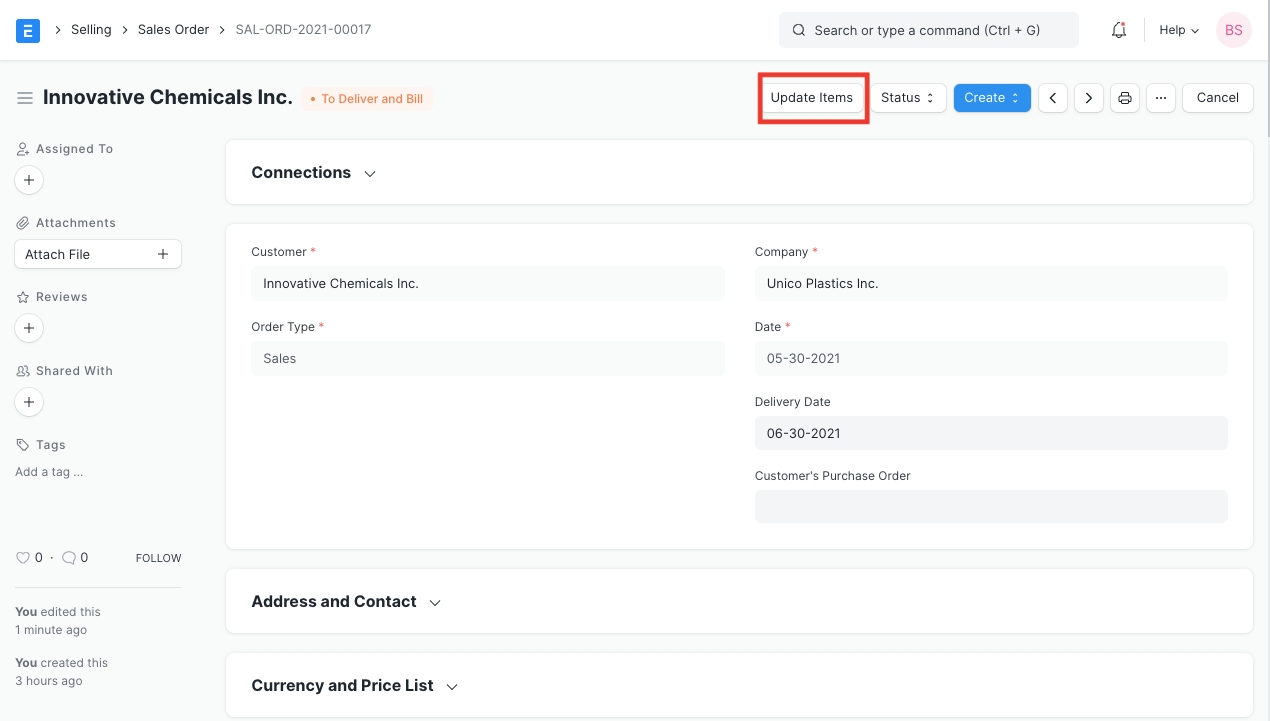The width and height of the screenshot is (1270, 721).
Task: Add a review with plus button
Action: 29,328
